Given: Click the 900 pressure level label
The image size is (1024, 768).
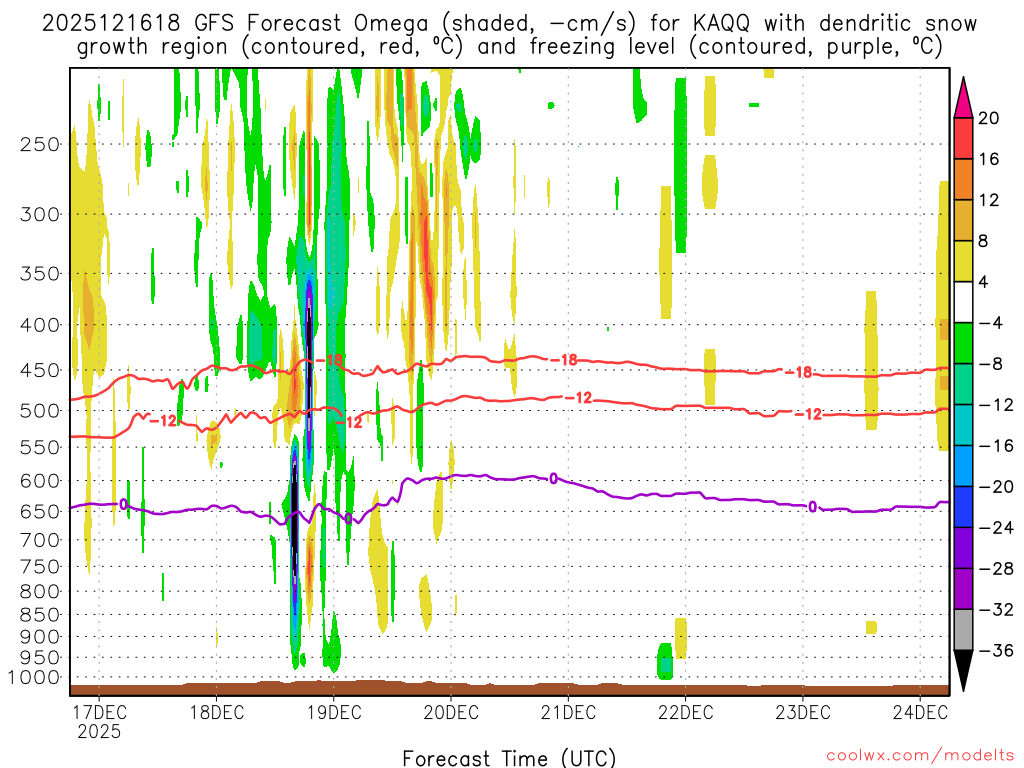Looking at the screenshot, I should point(40,637).
